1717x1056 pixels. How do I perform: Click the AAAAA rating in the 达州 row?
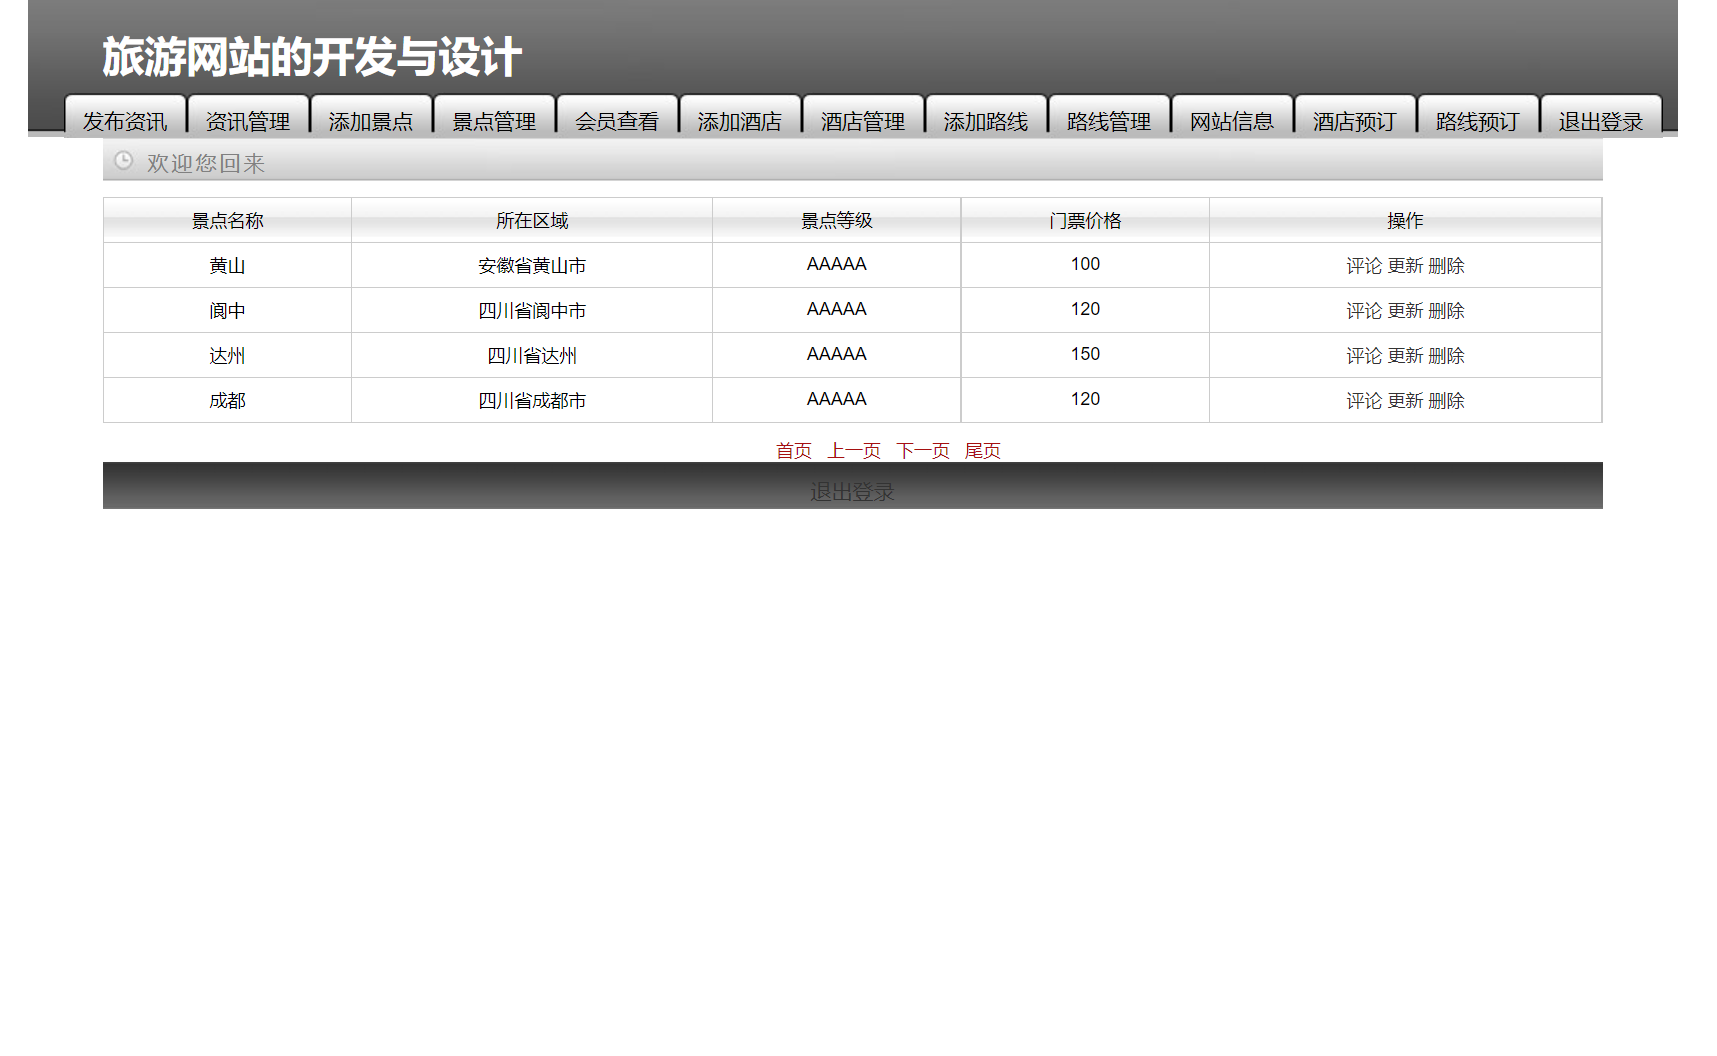837,355
